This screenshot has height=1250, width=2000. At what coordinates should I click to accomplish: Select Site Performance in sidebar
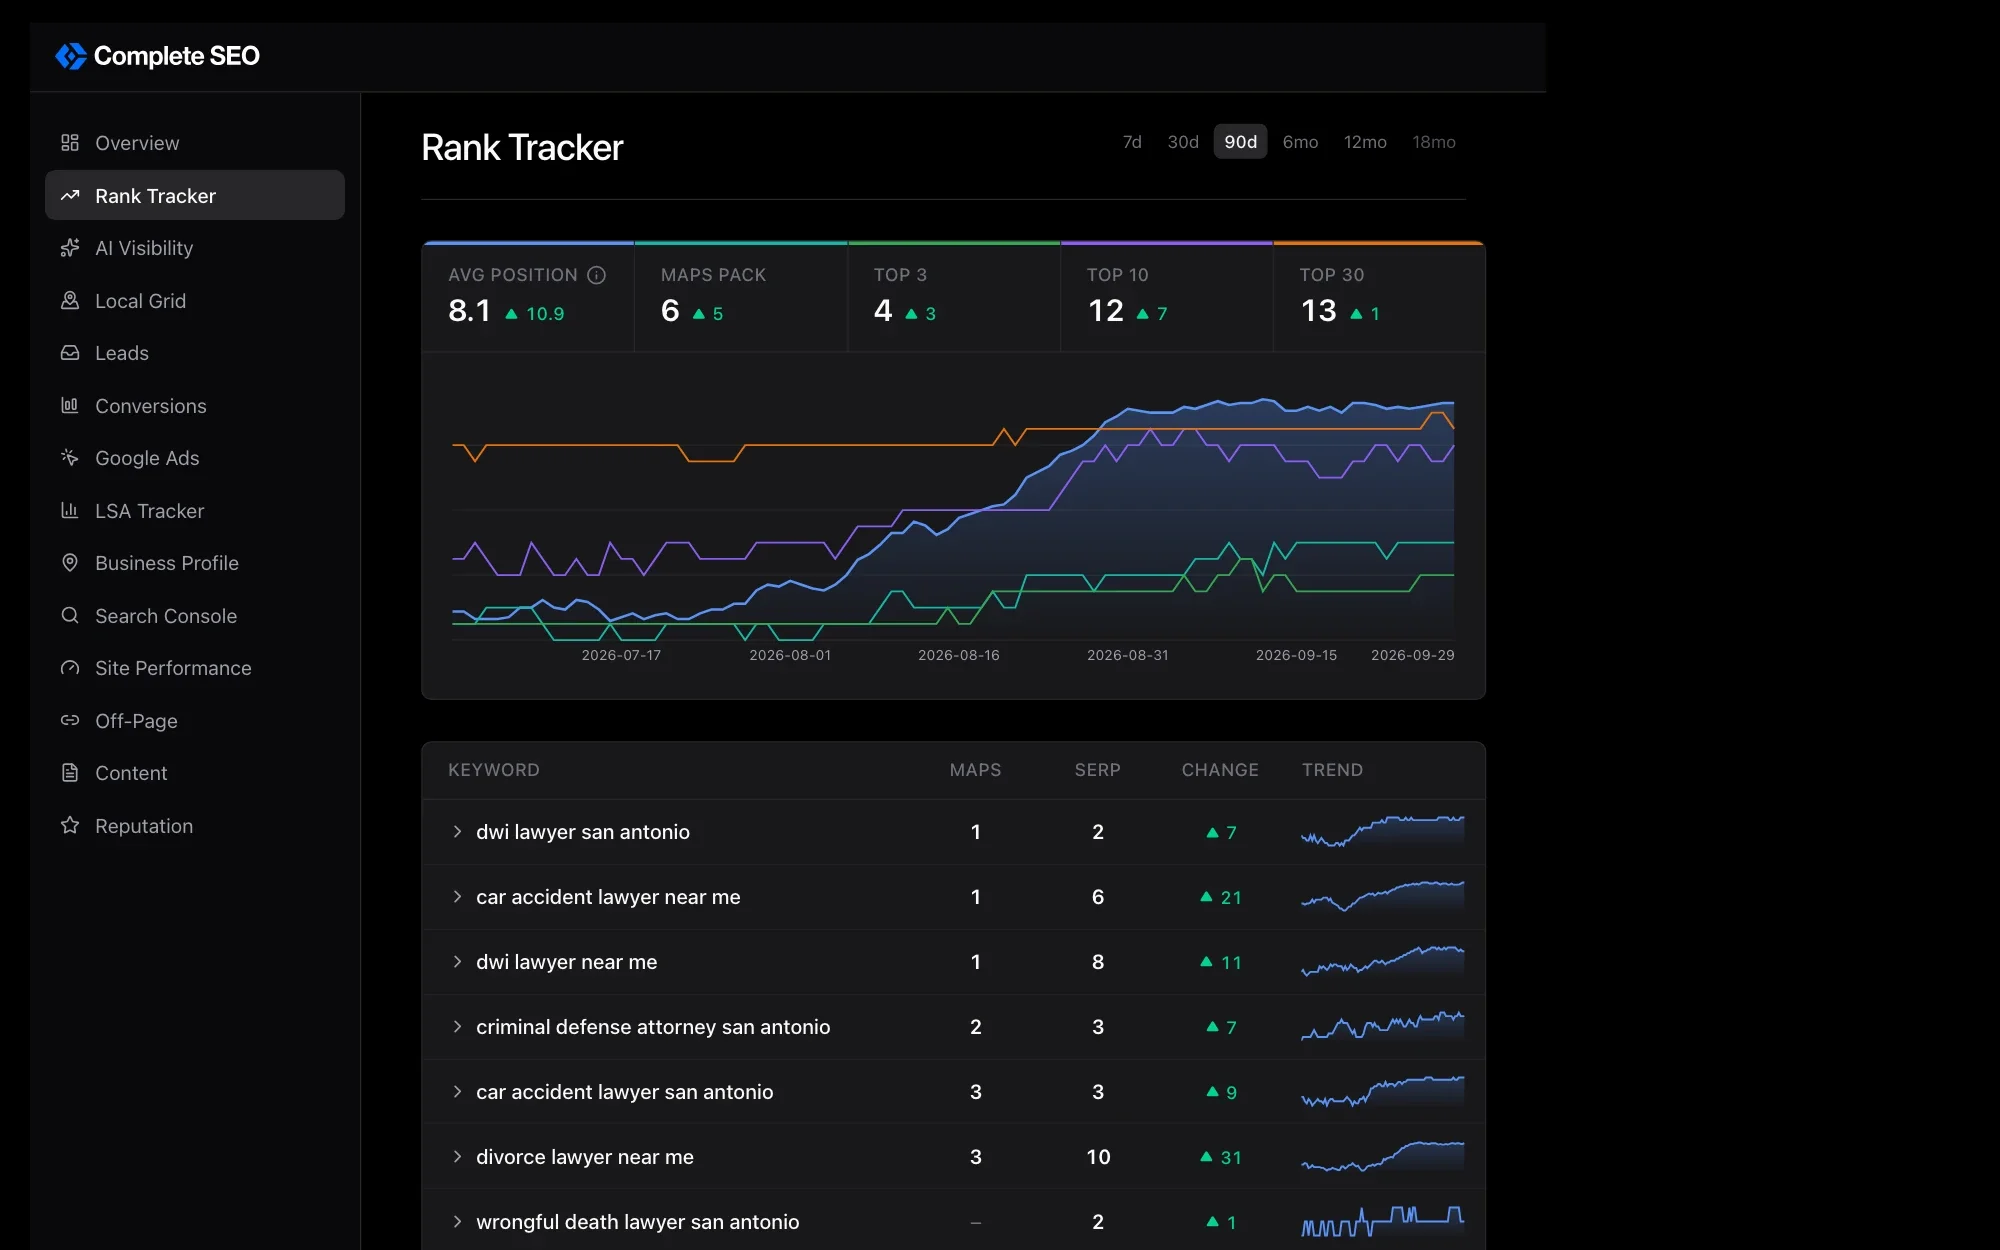195,668
